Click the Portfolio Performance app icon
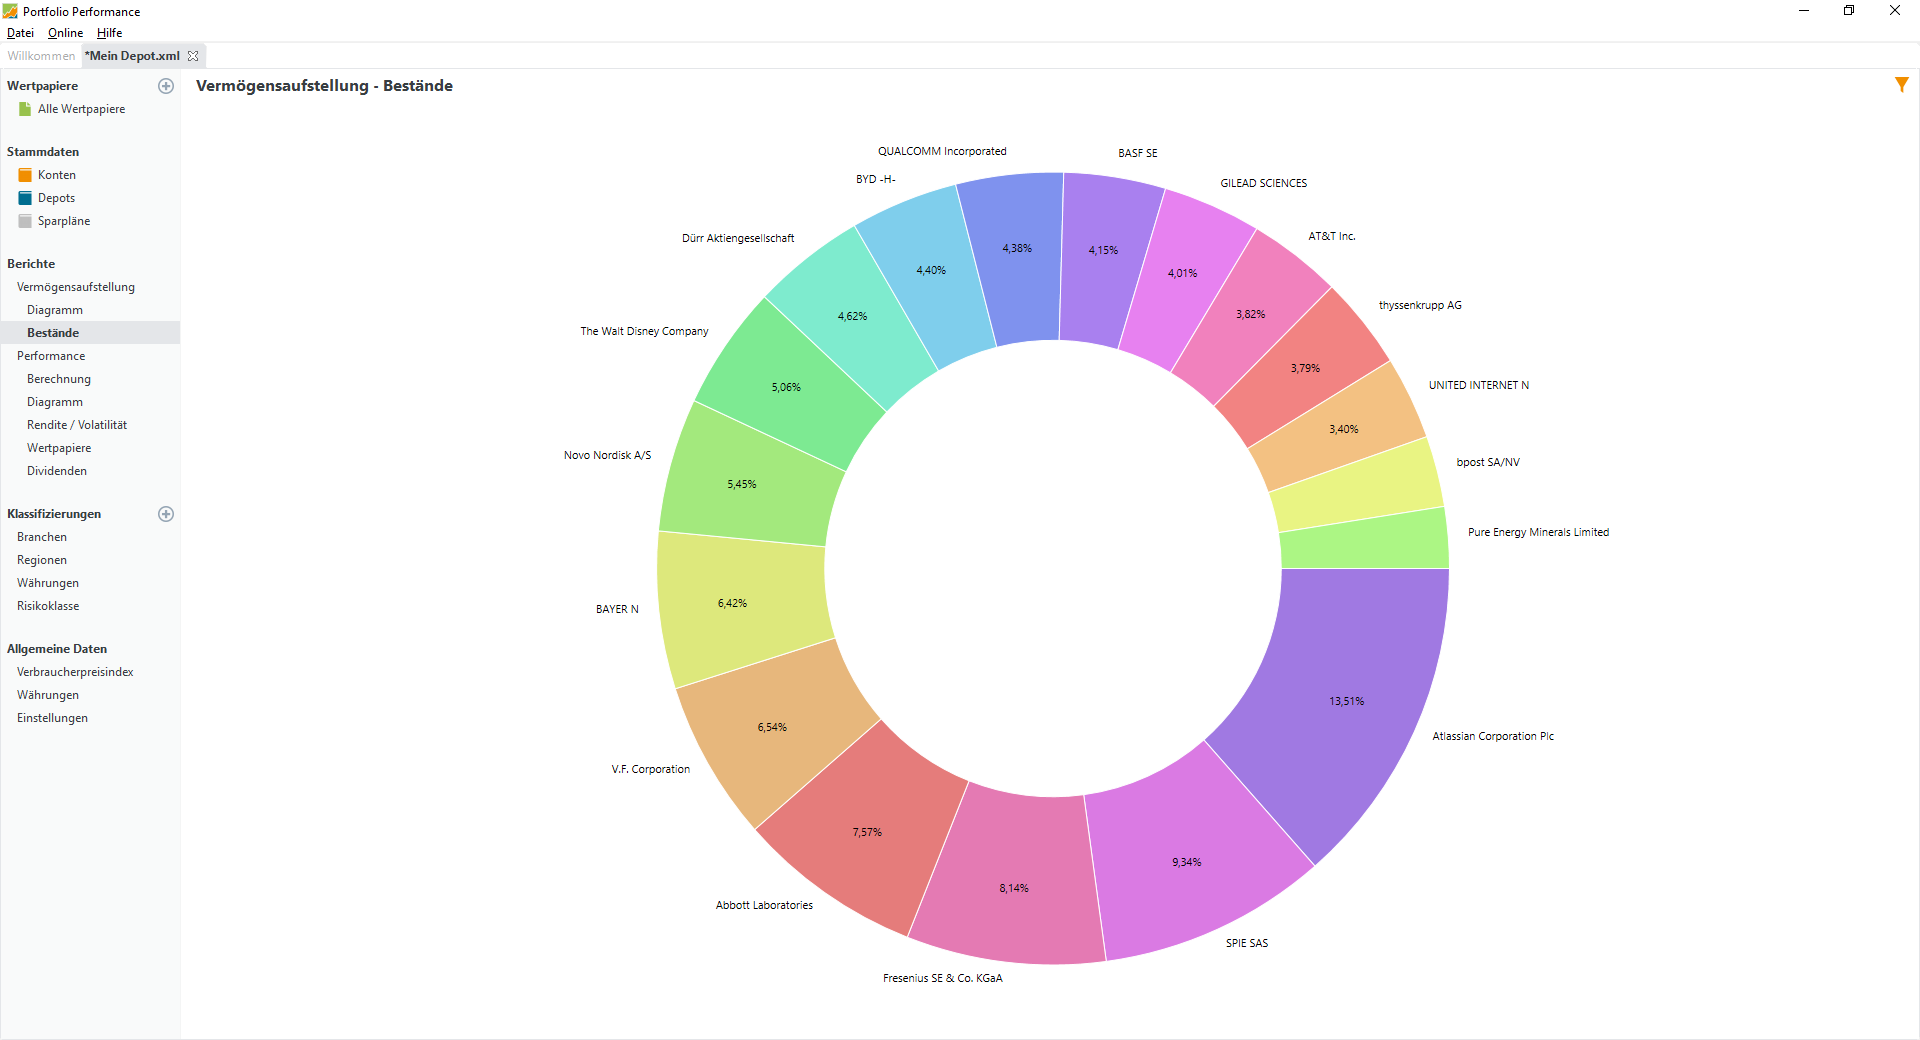 point(10,11)
